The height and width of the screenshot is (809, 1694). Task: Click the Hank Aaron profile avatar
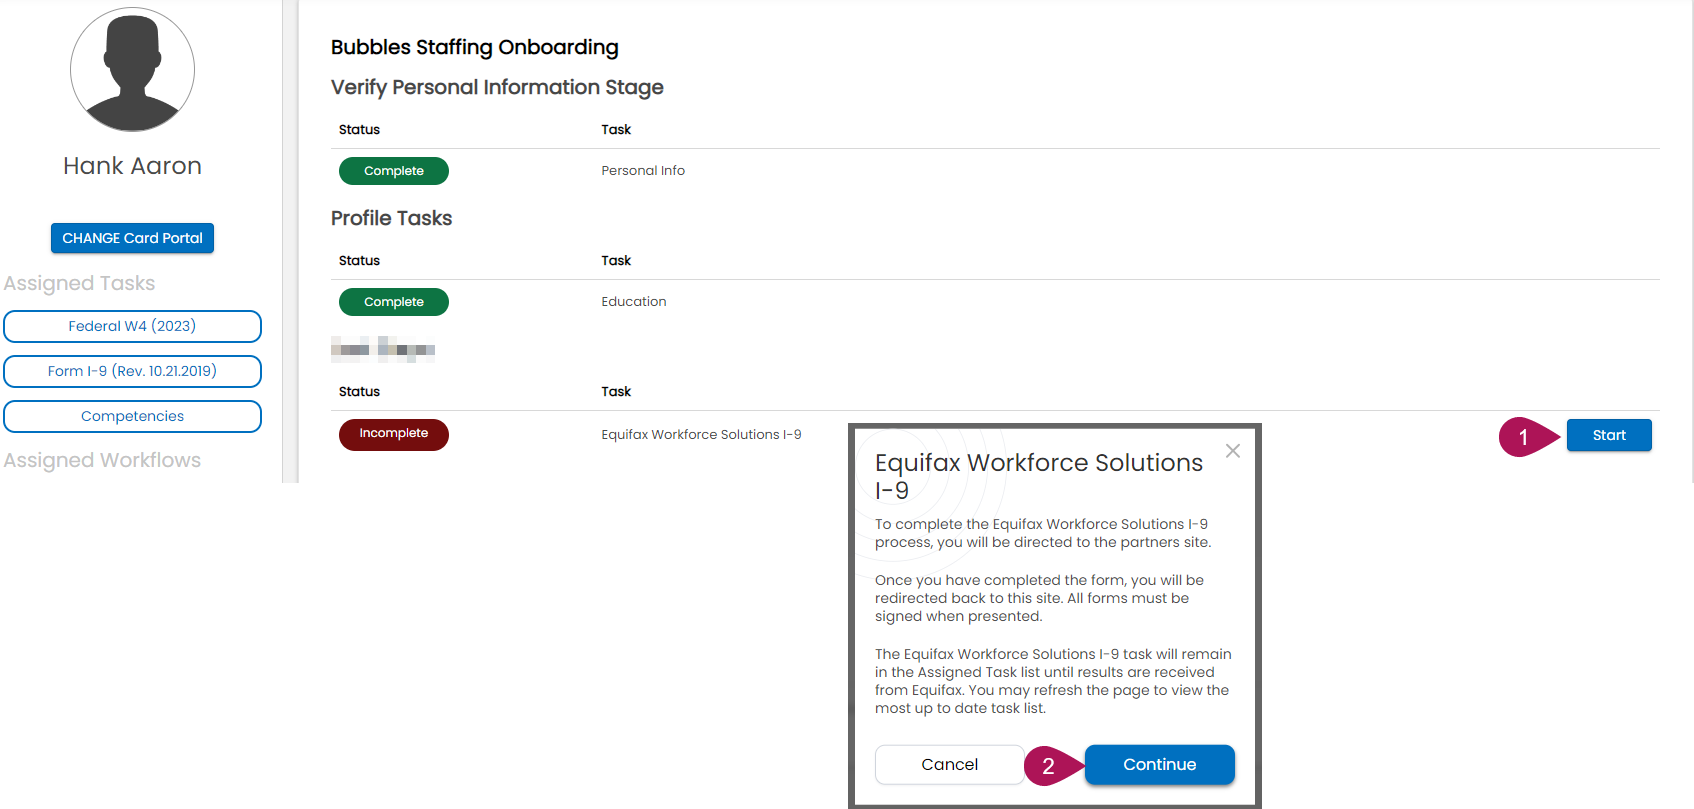coord(132,69)
